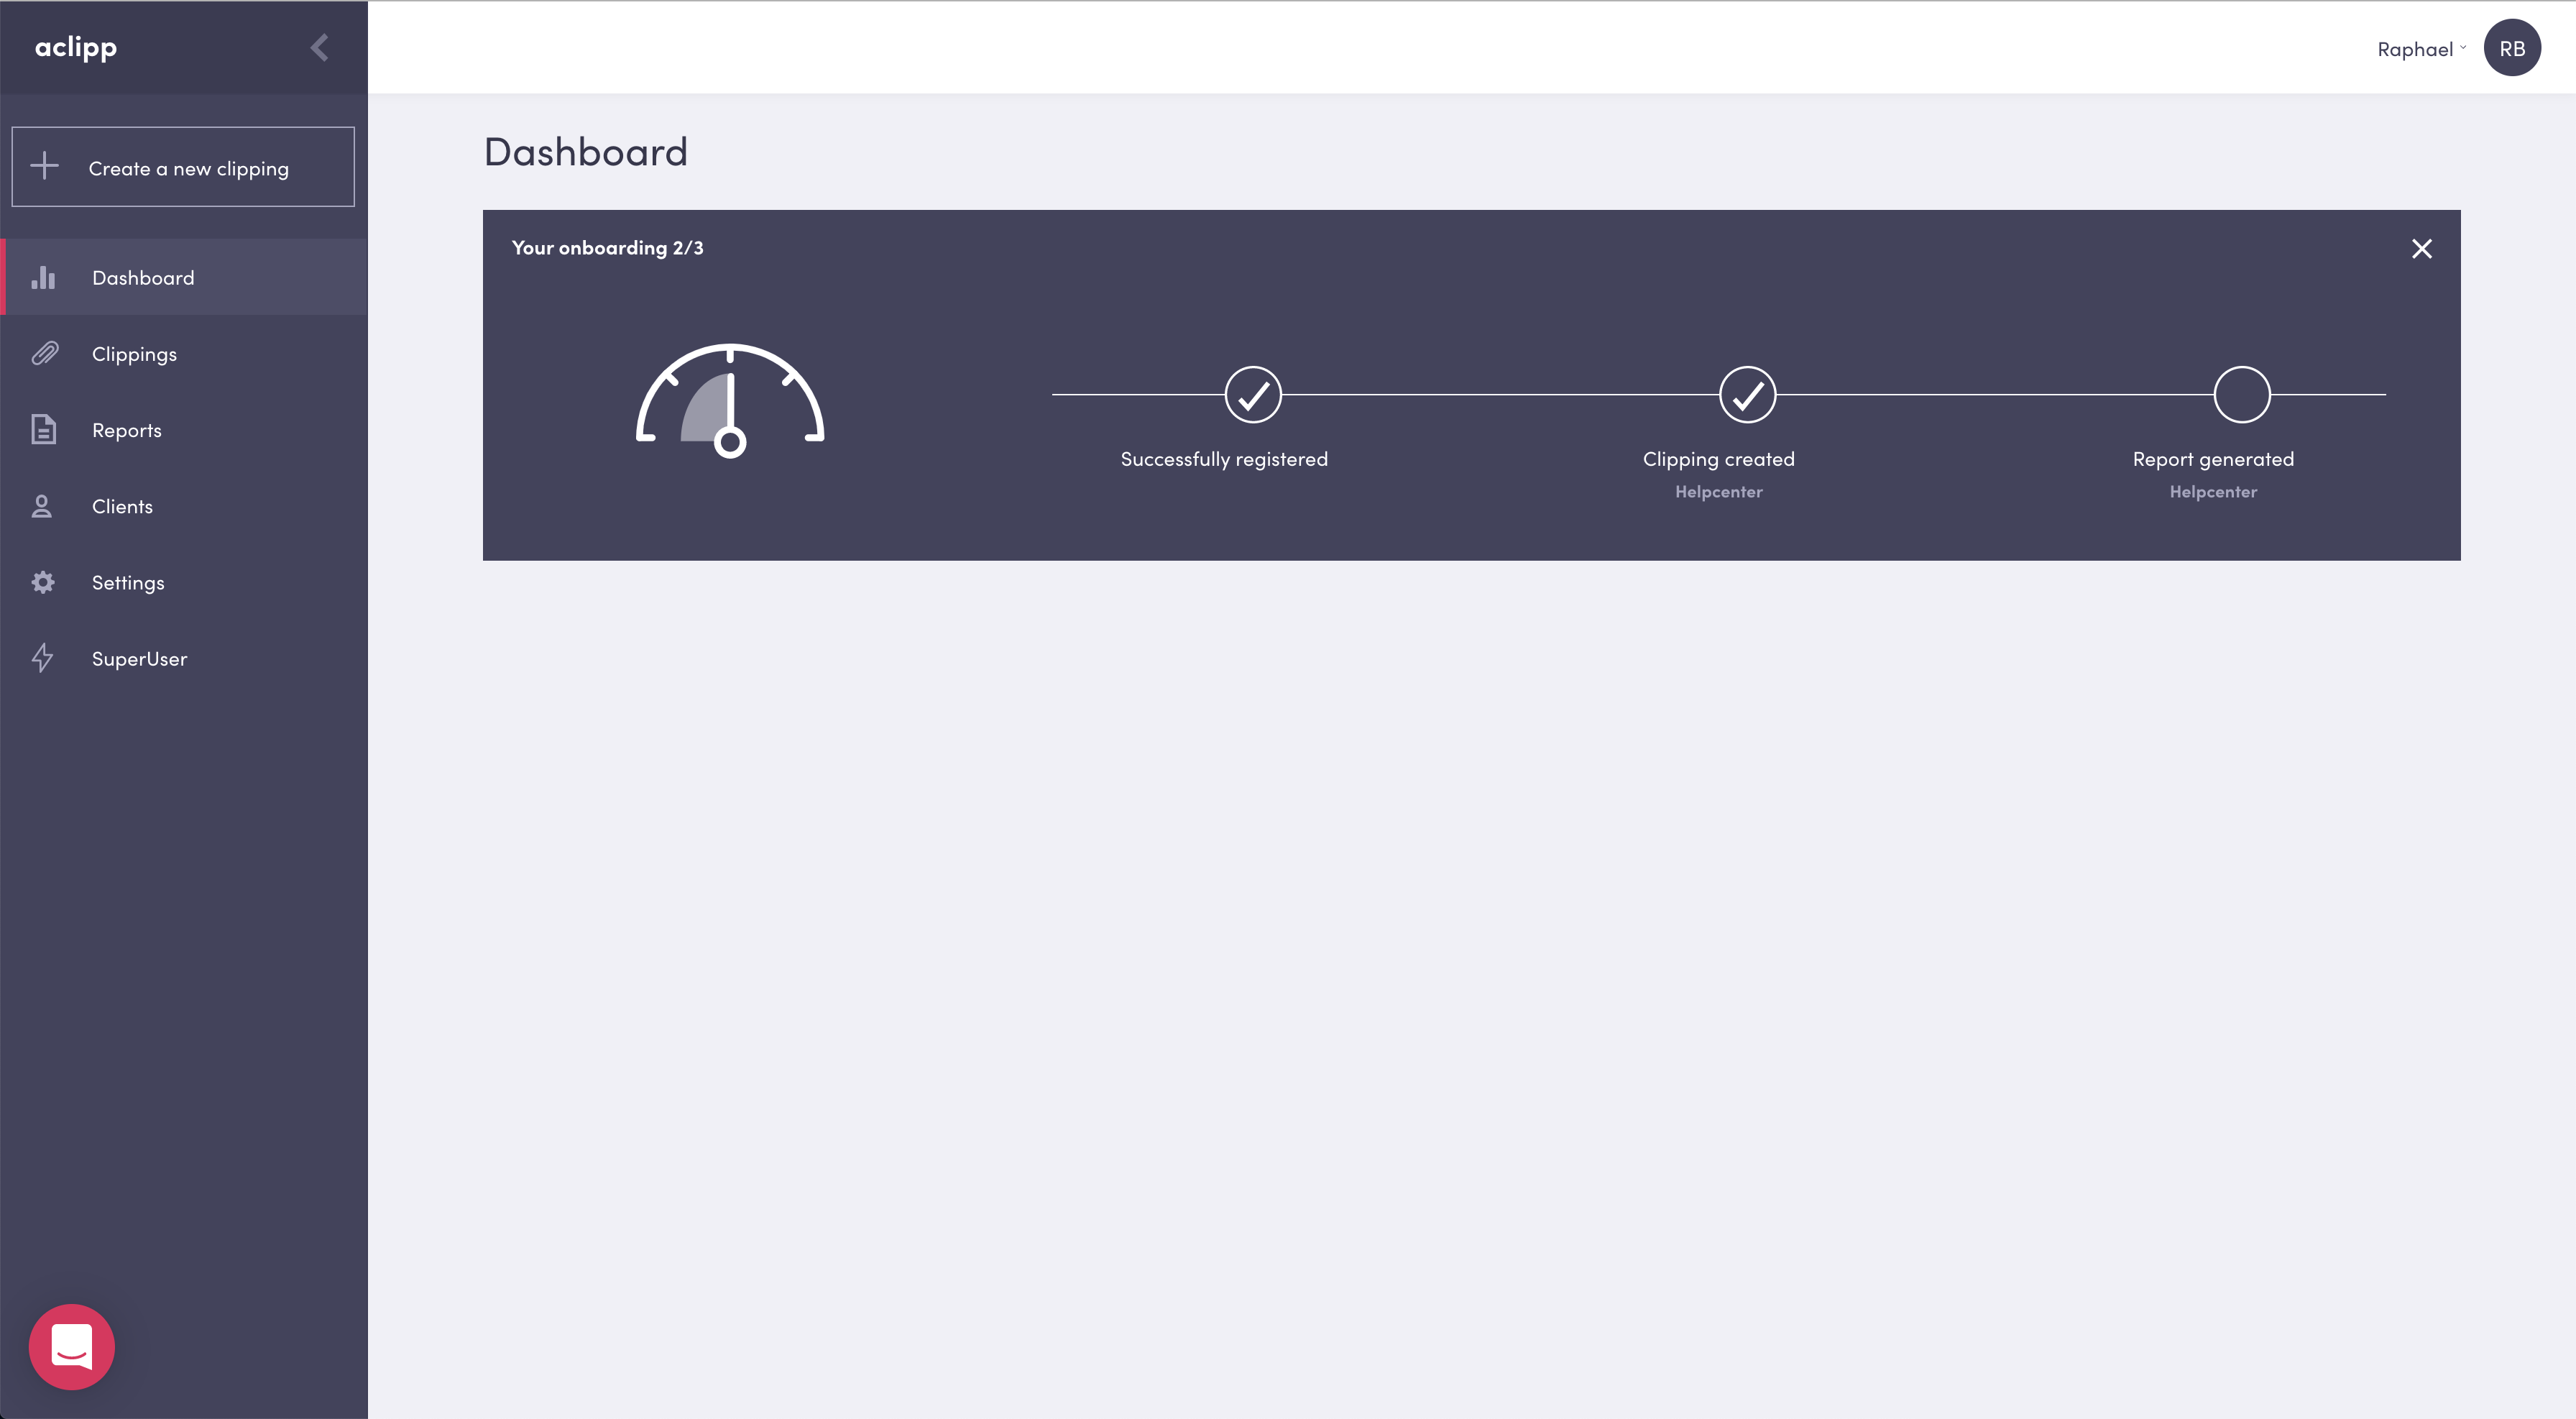
Task: Dismiss the onboarding panel with X
Action: (x=2421, y=249)
